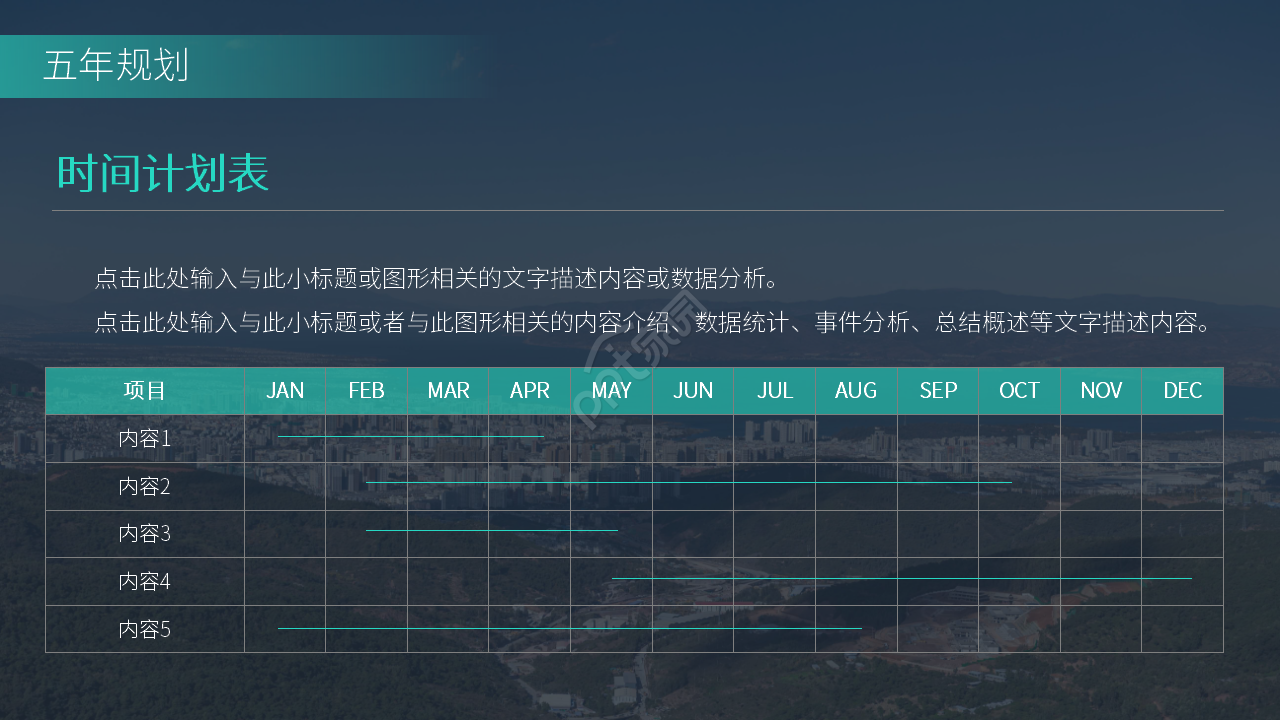Click the description line ending with 文字描述内容。

point(654,323)
